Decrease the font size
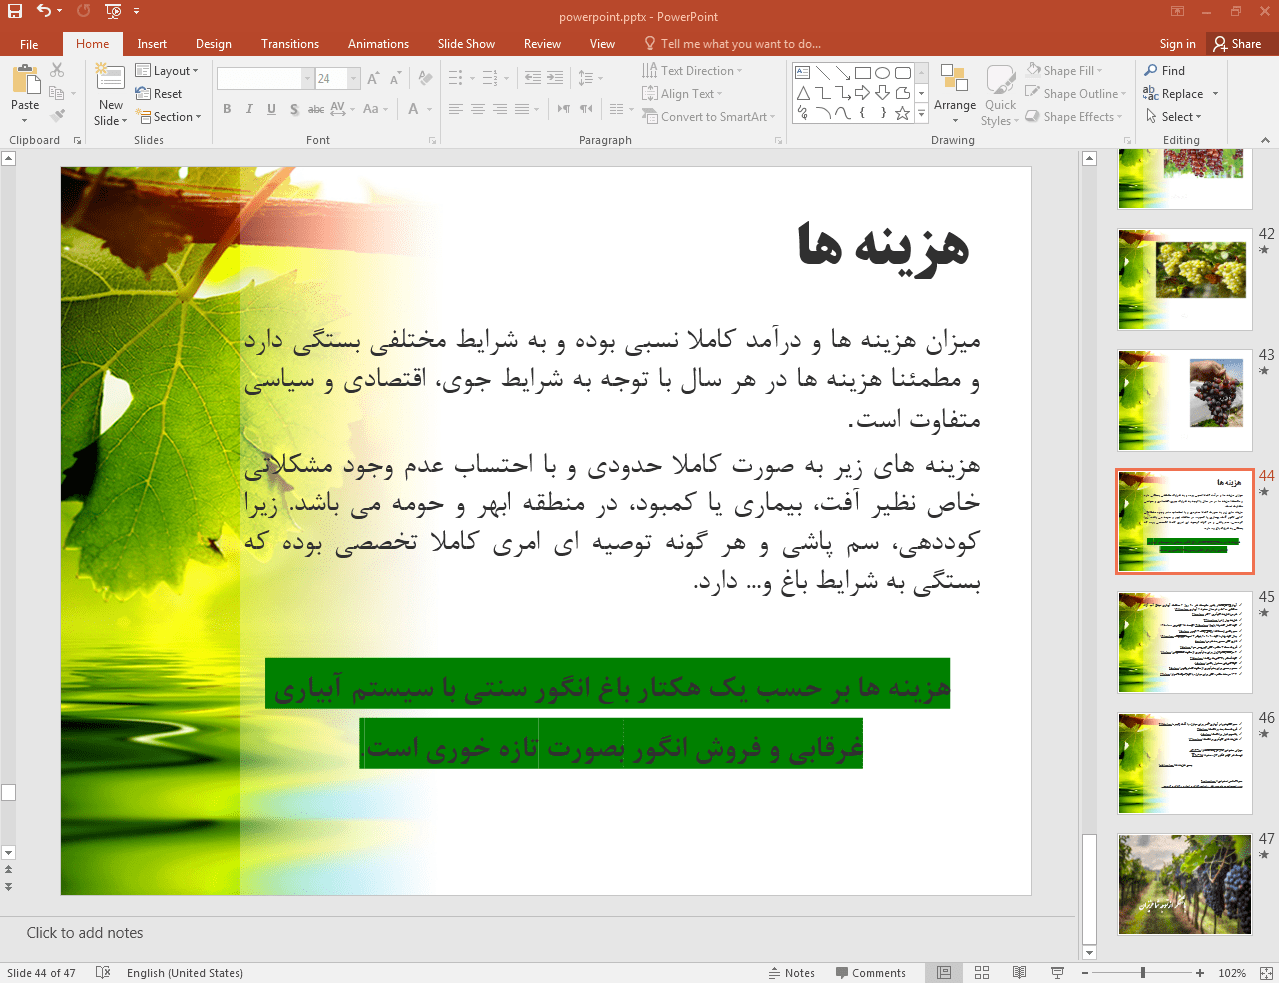Viewport: 1279px width, 983px height. 396,78
